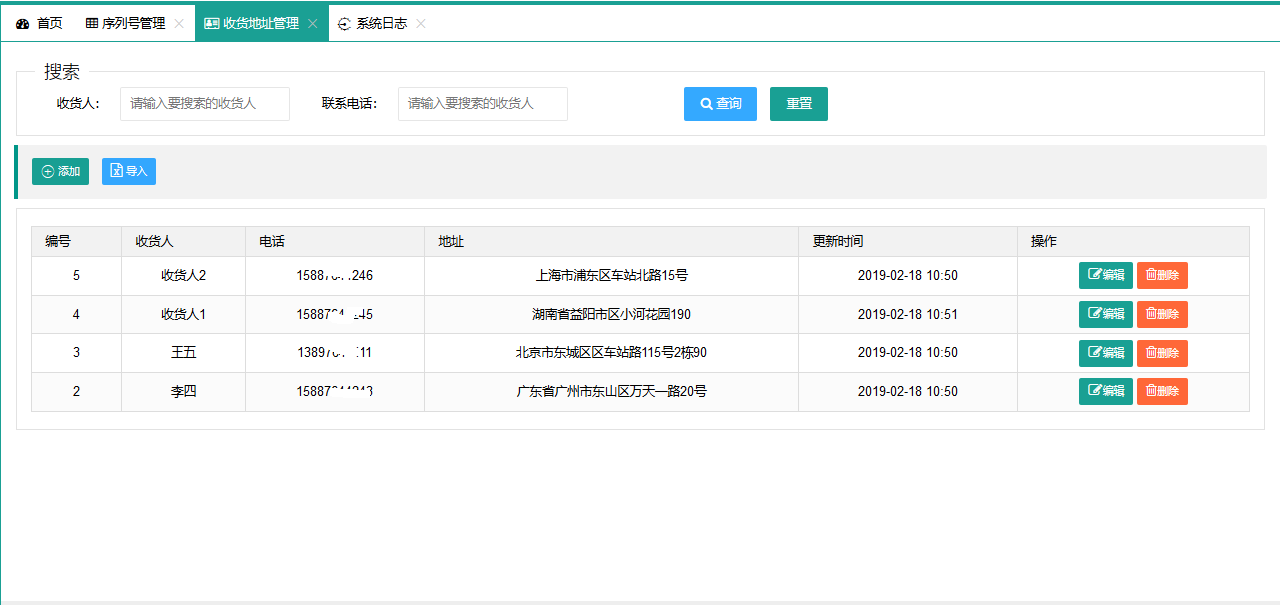Delete the row for 收货人2
1280x605 pixels.
tap(1162, 275)
